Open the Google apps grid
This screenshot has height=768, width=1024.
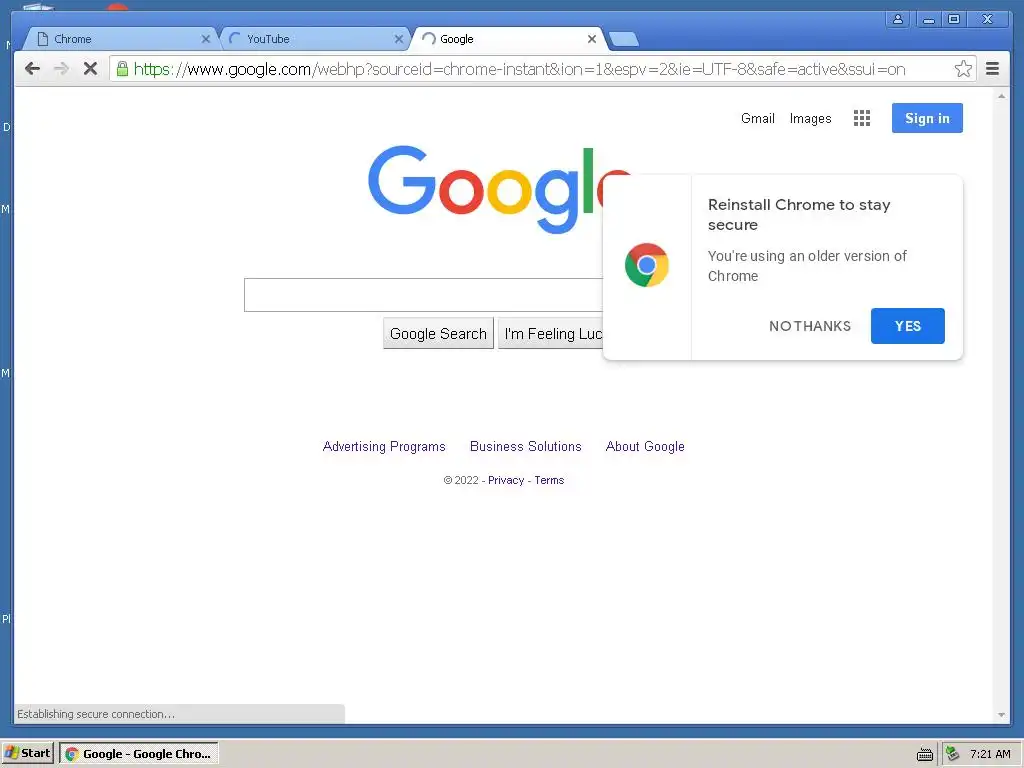click(x=861, y=118)
